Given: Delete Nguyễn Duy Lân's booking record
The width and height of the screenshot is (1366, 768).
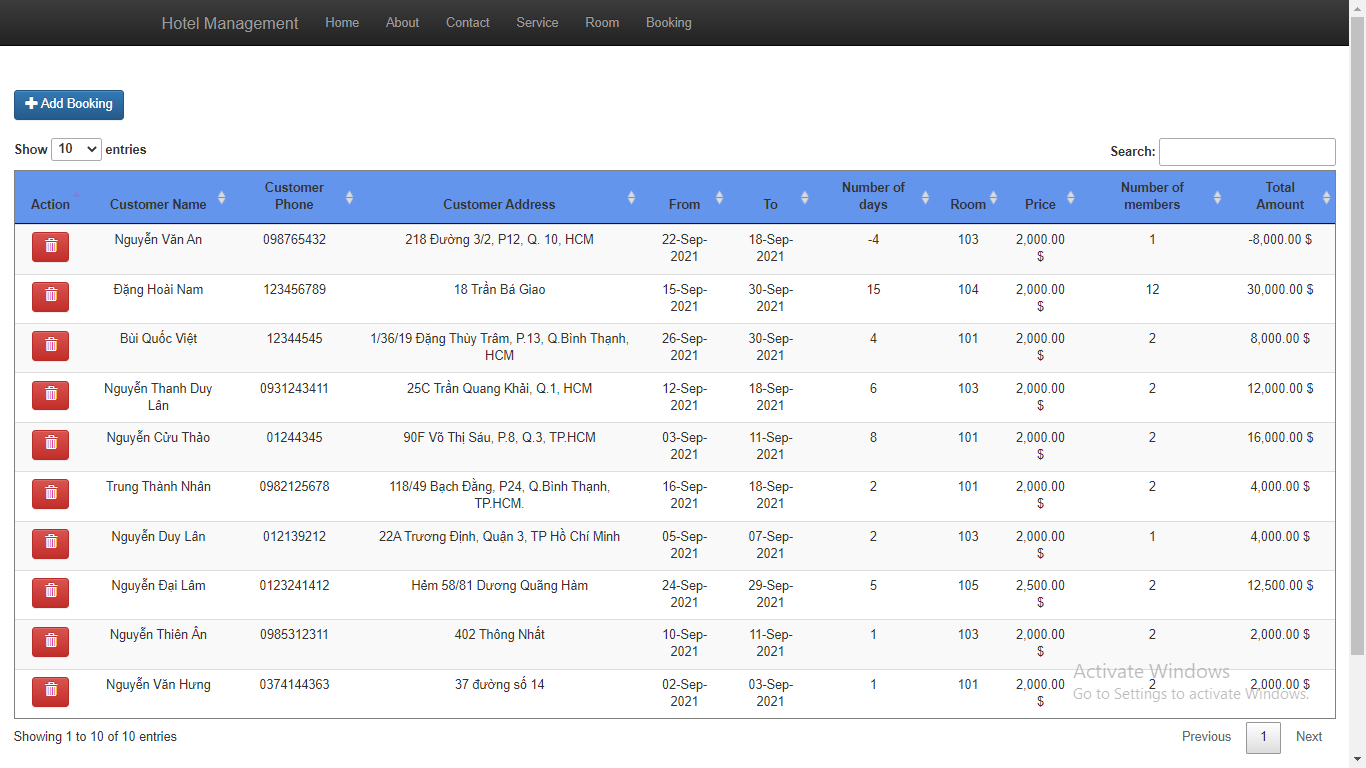Looking at the screenshot, I should pos(50,543).
